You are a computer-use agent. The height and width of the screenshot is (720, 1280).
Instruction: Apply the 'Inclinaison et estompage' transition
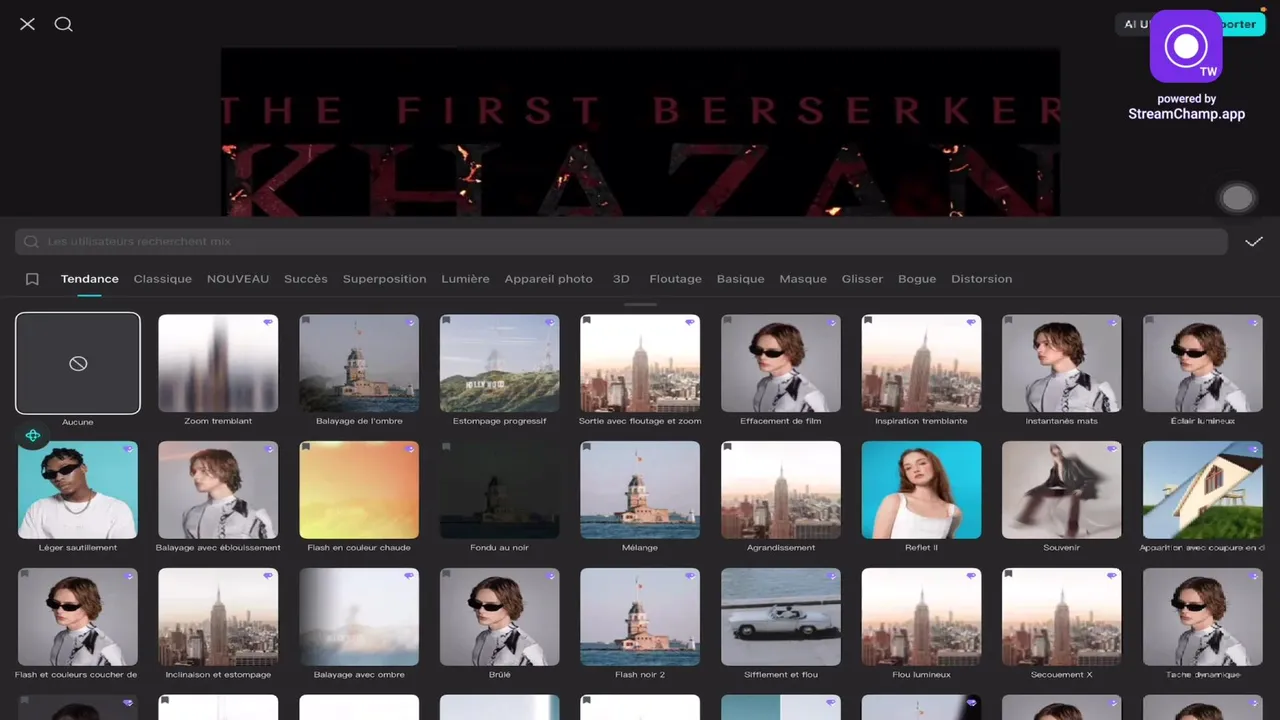218,617
